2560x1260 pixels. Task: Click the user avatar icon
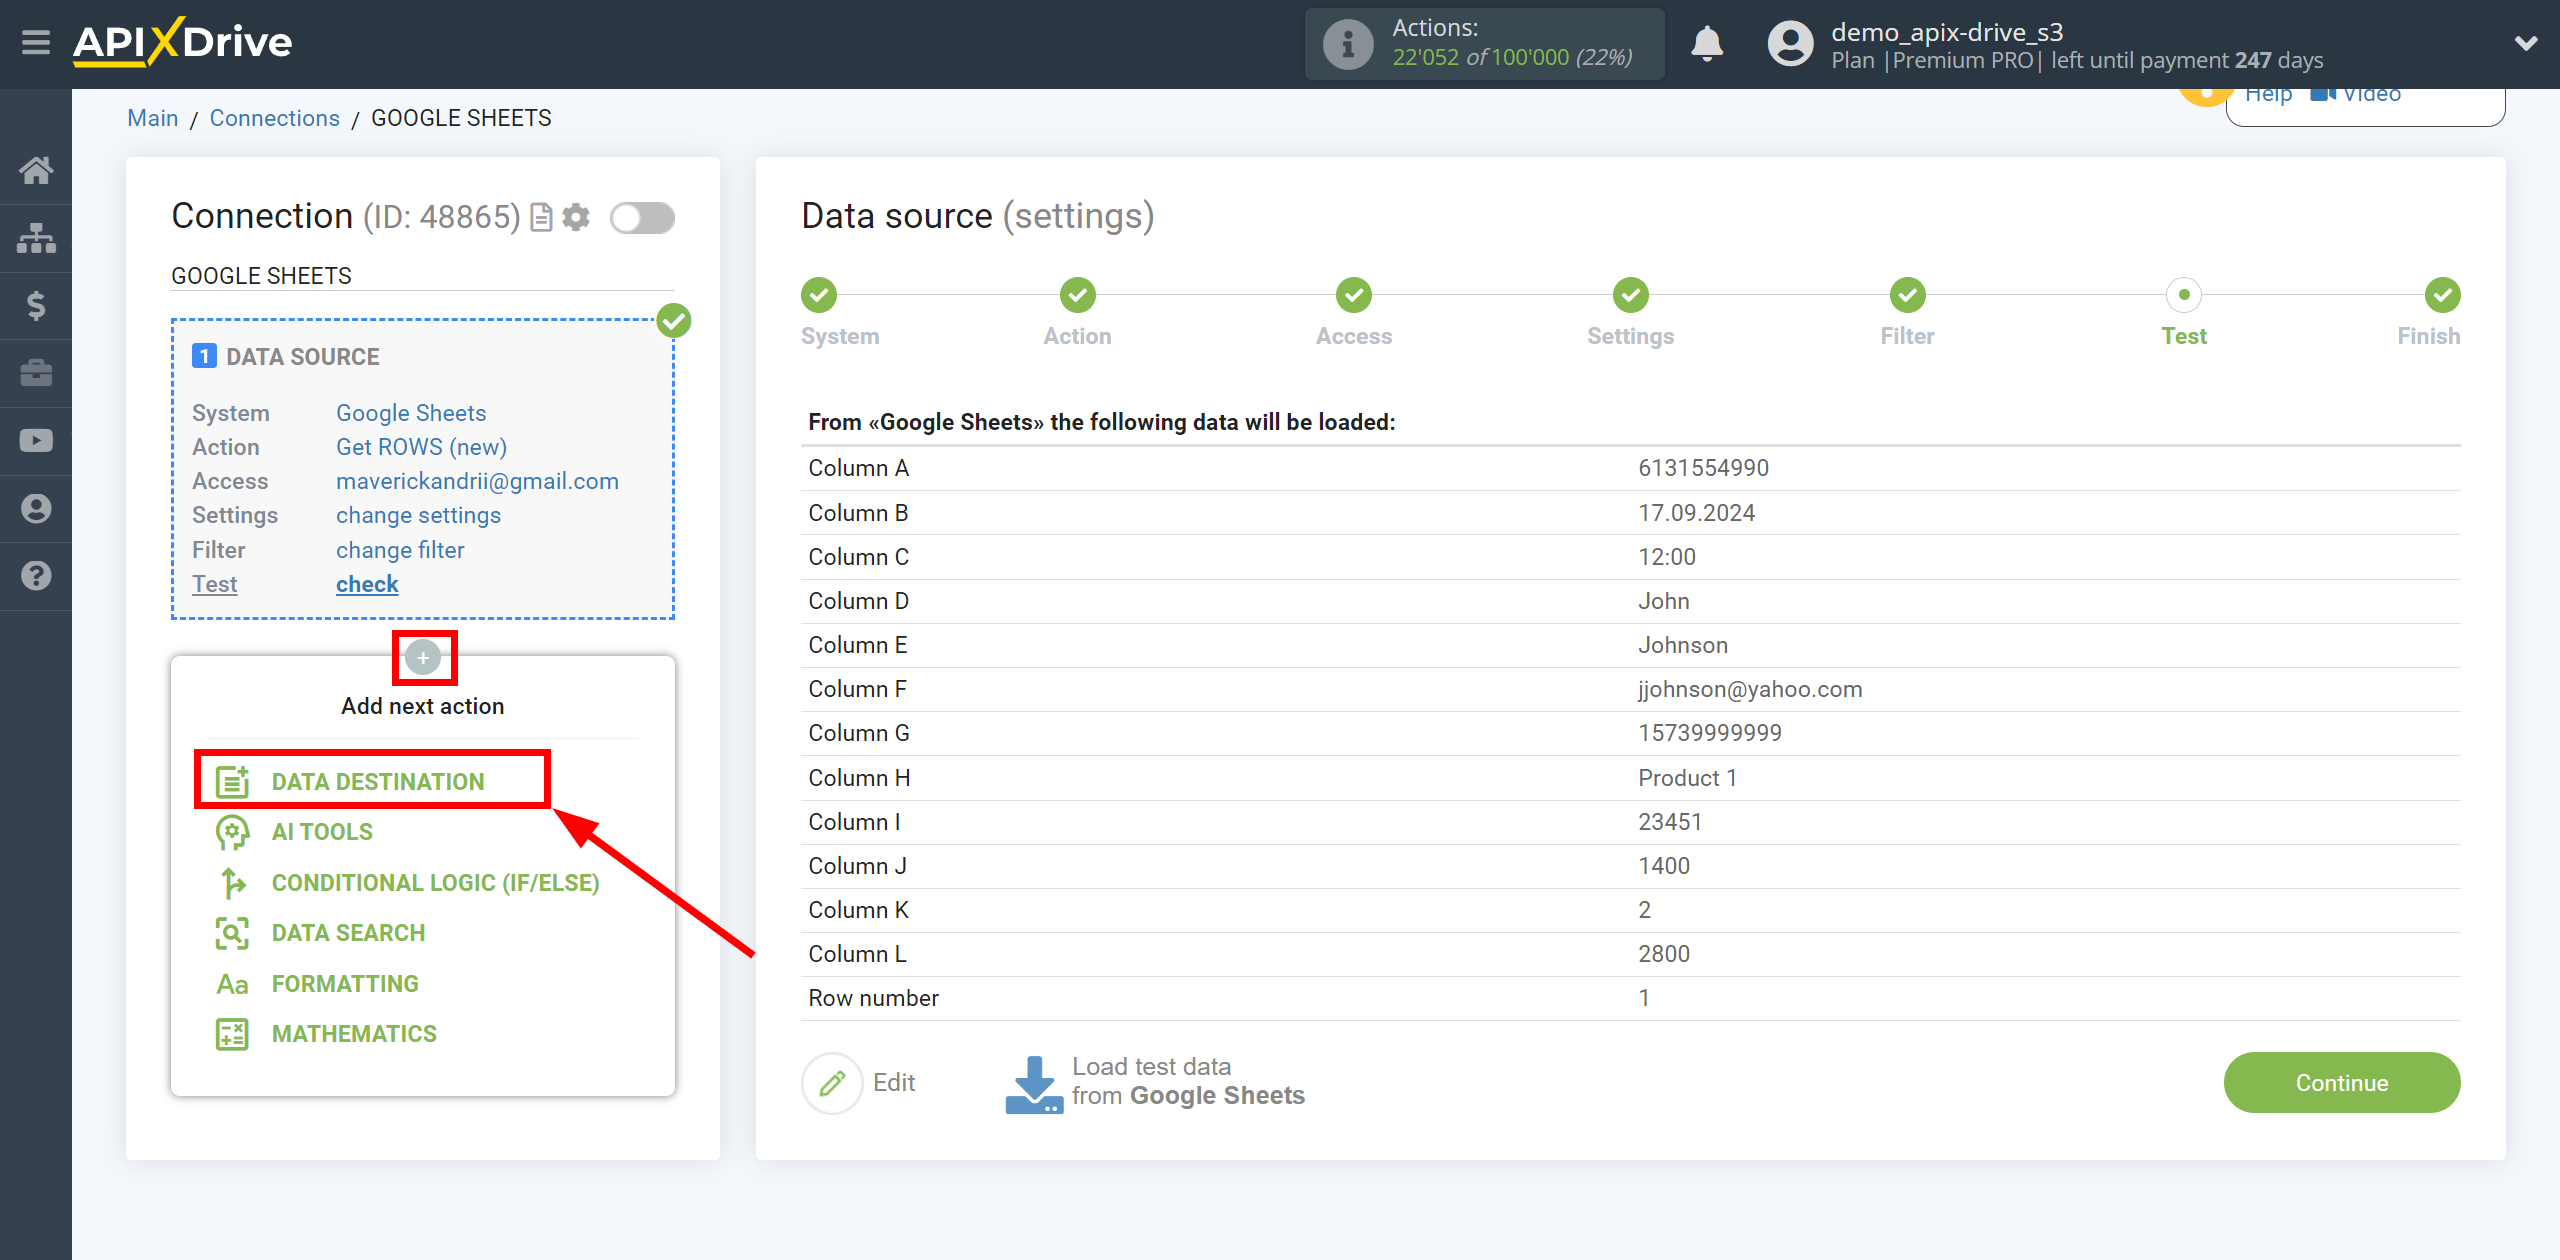(1790, 44)
